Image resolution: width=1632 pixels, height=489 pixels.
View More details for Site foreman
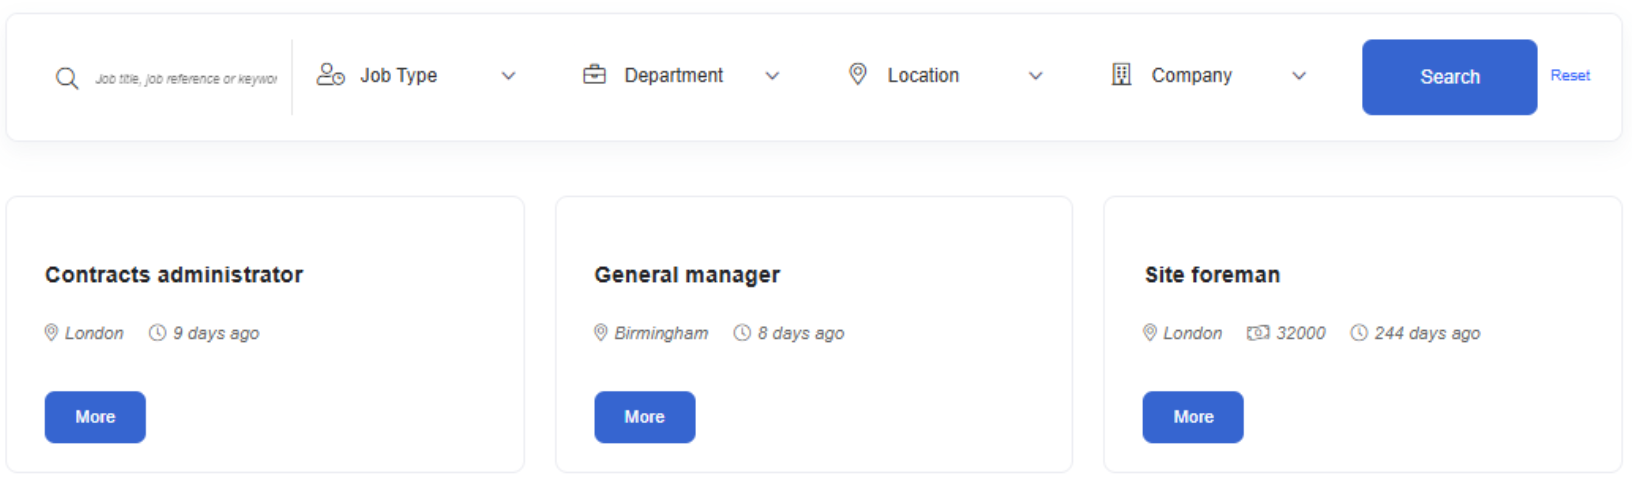(1192, 417)
